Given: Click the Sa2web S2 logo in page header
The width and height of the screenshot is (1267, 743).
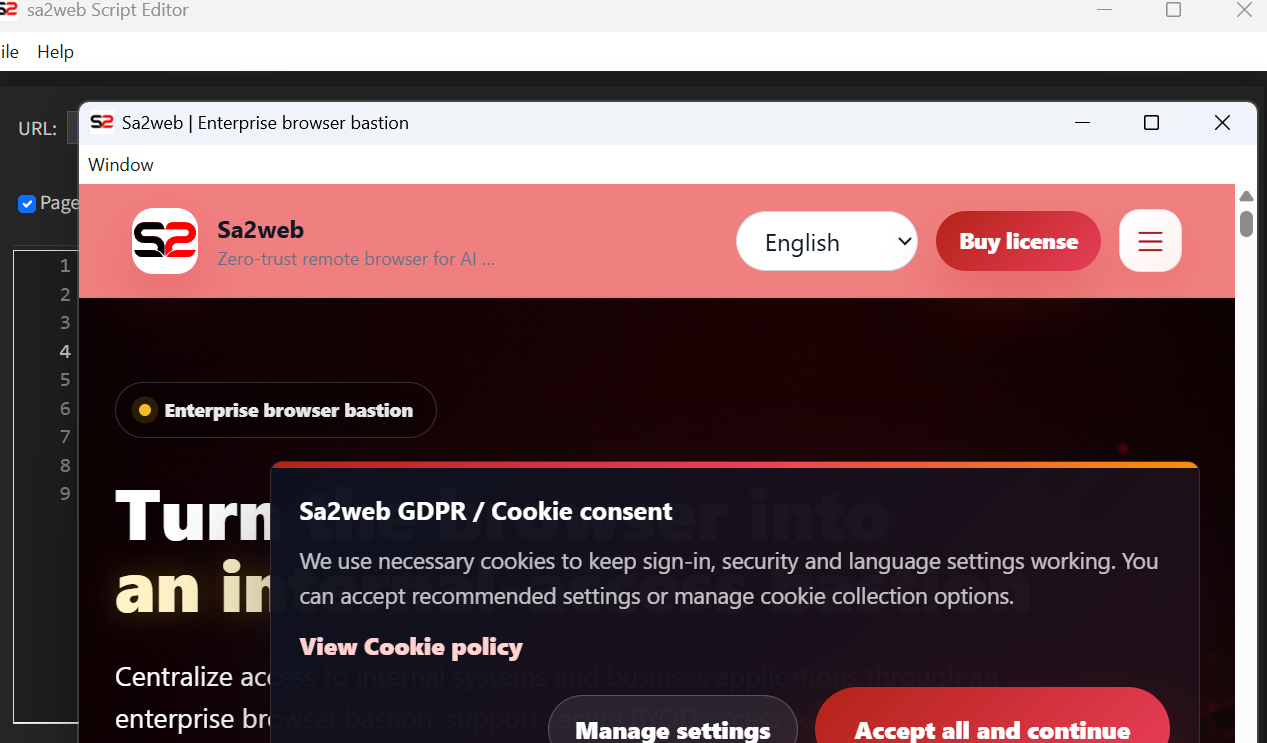Looking at the screenshot, I should 165,241.
